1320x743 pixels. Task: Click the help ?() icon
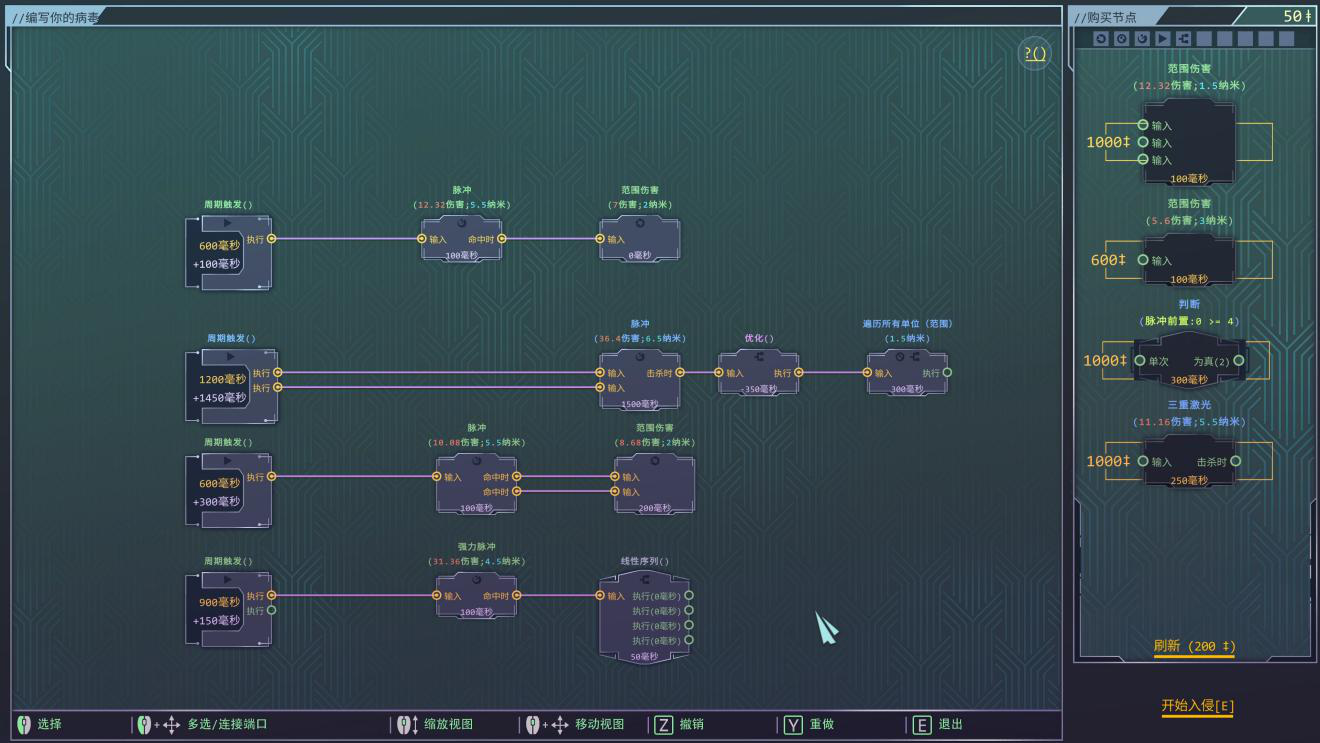coord(1035,54)
